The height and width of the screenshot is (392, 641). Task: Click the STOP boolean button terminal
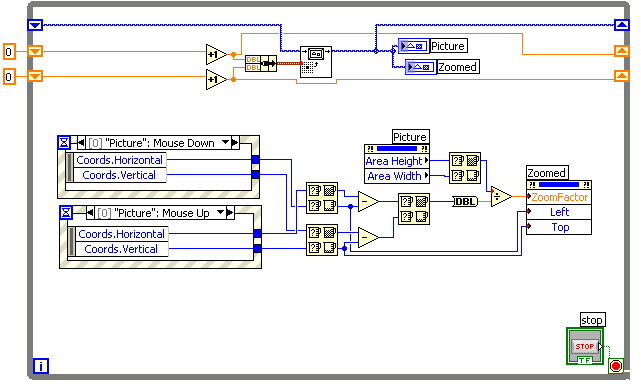point(585,346)
